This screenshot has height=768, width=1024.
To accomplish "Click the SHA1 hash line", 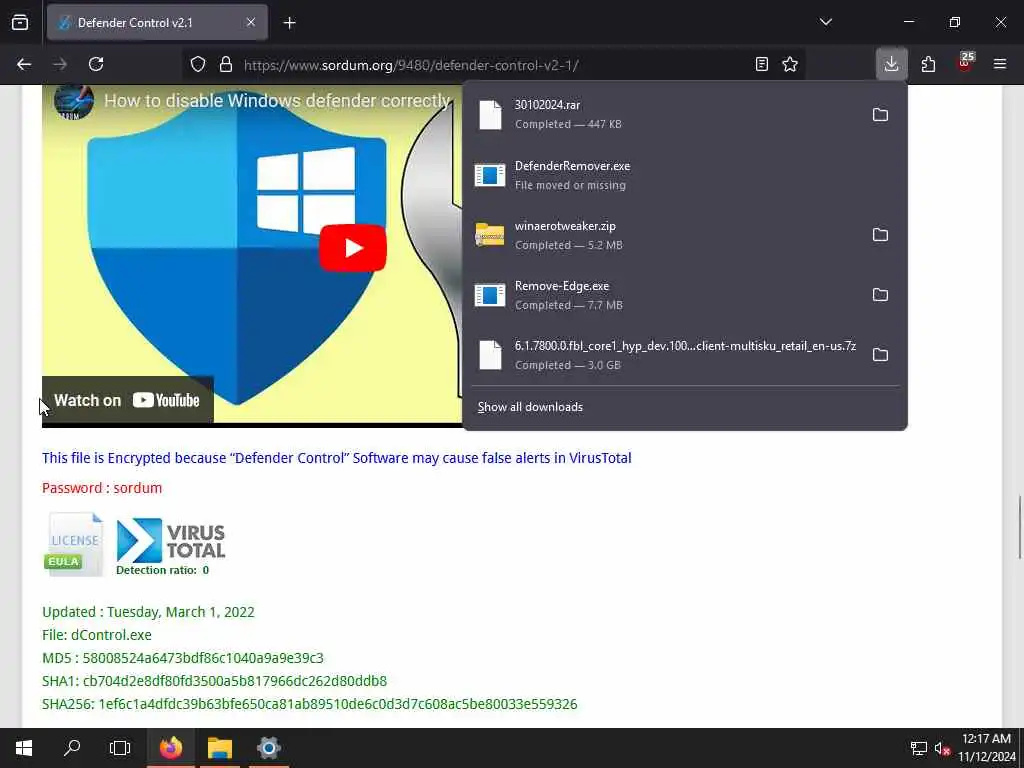I will tap(214, 681).
